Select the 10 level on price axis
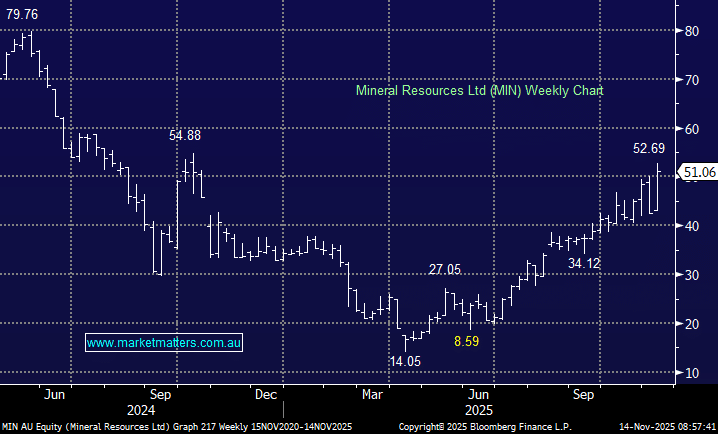 (x=691, y=373)
